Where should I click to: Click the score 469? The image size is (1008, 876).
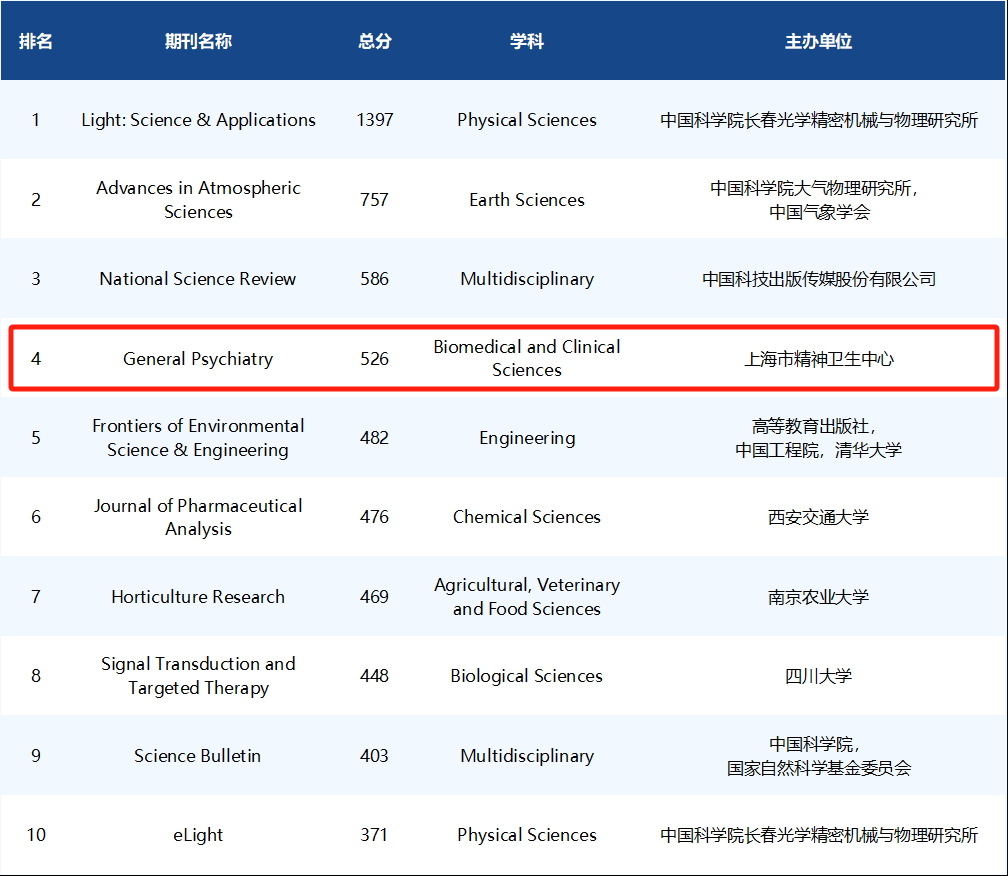(374, 596)
